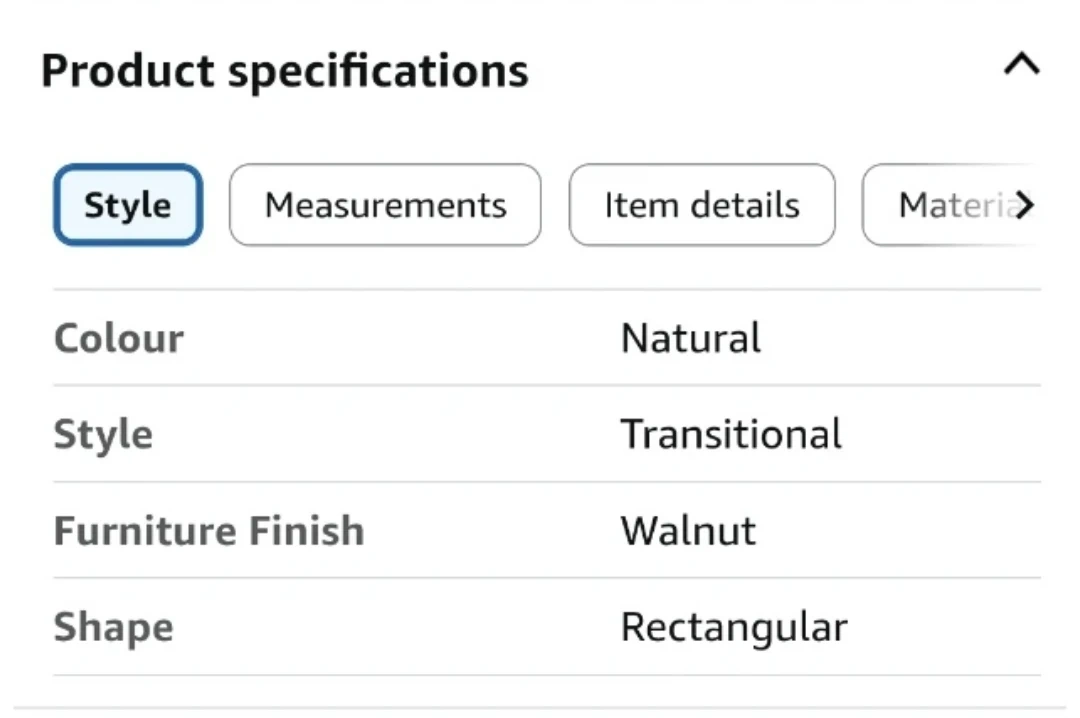This screenshot has width=1080, height=718.
Task: Click the Colour attribute label
Action: coord(118,338)
